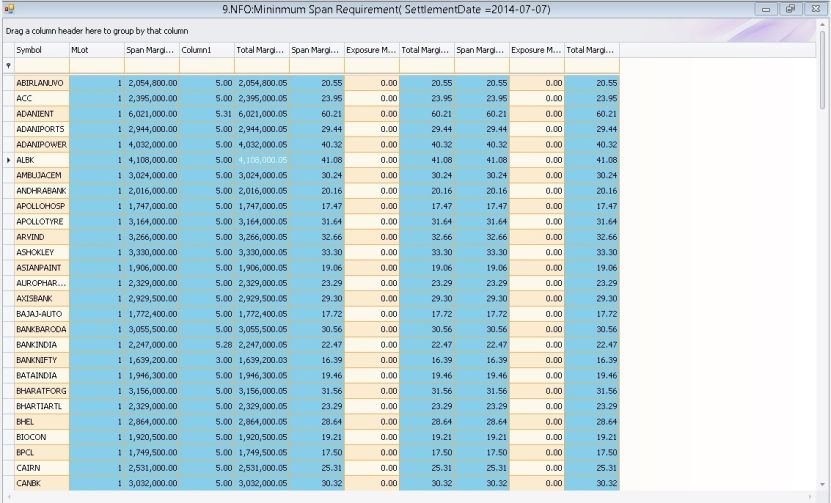The height and width of the screenshot is (503, 831).
Task: Select the BAJAJ-AUTO symbol cell
Action: tap(41, 313)
